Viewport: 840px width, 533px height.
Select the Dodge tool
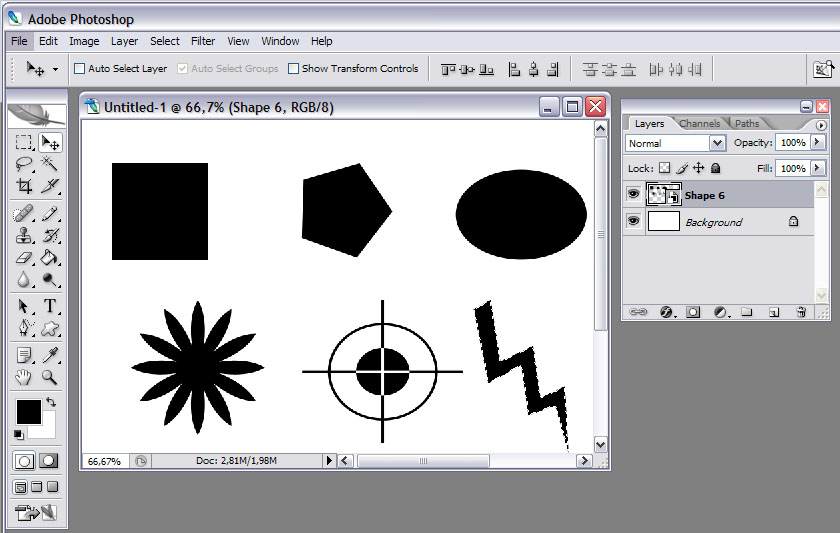click(50, 280)
